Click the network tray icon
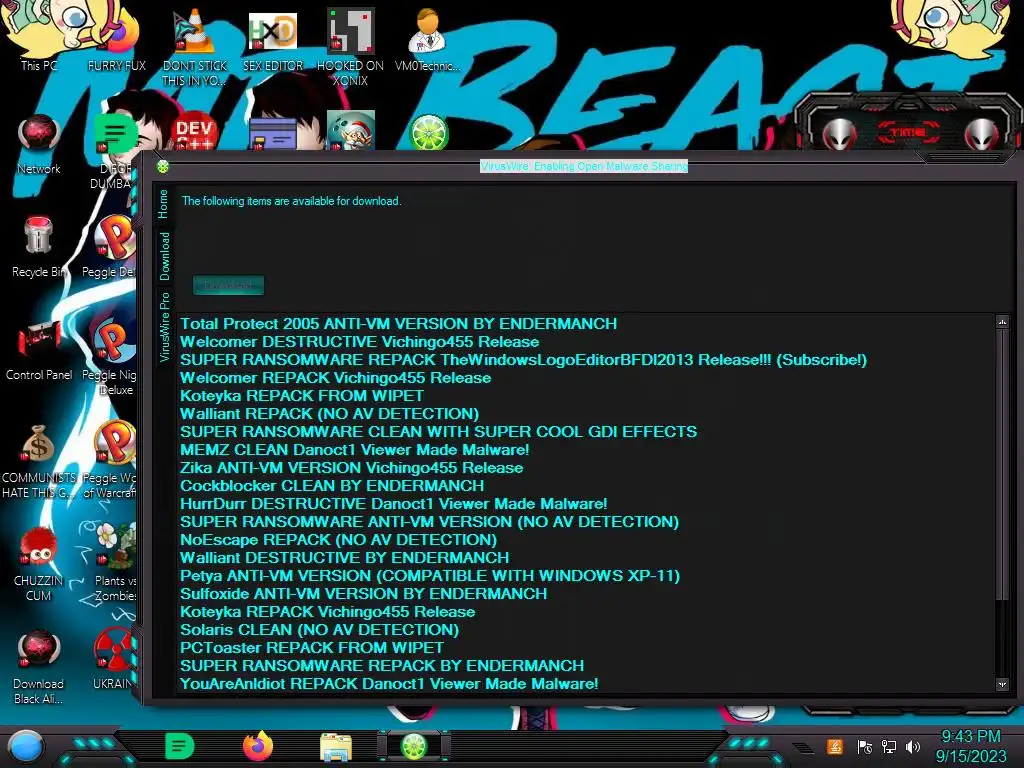The width and height of the screenshot is (1024, 768). 889,746
